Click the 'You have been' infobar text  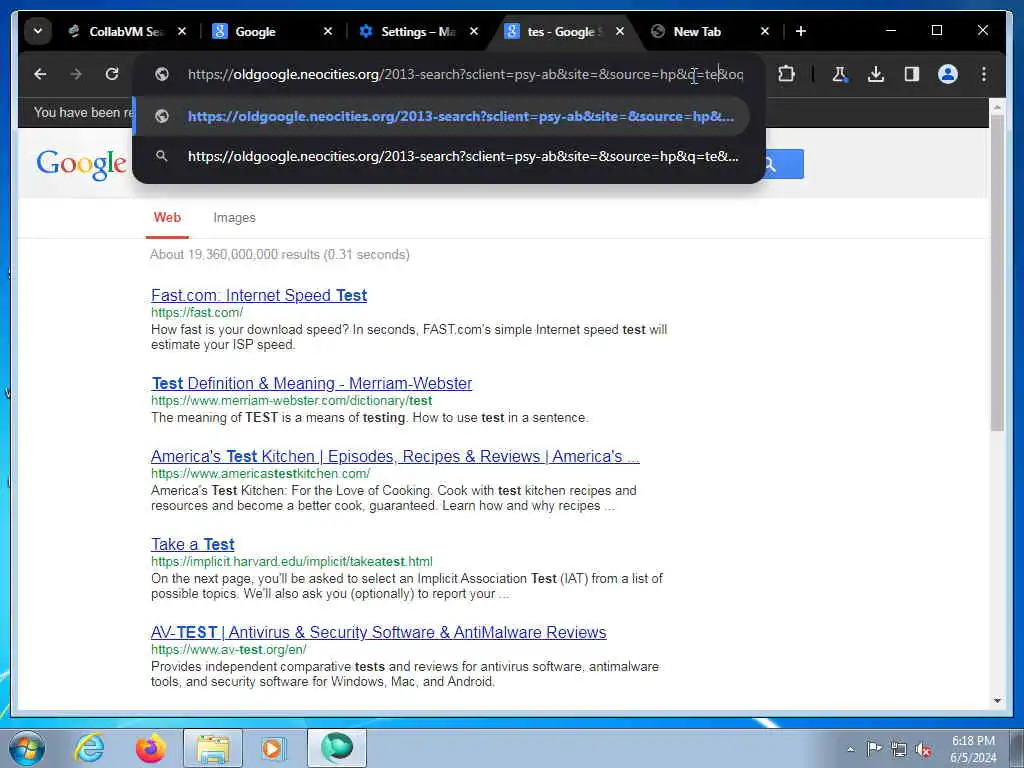(x=83, y=112)
